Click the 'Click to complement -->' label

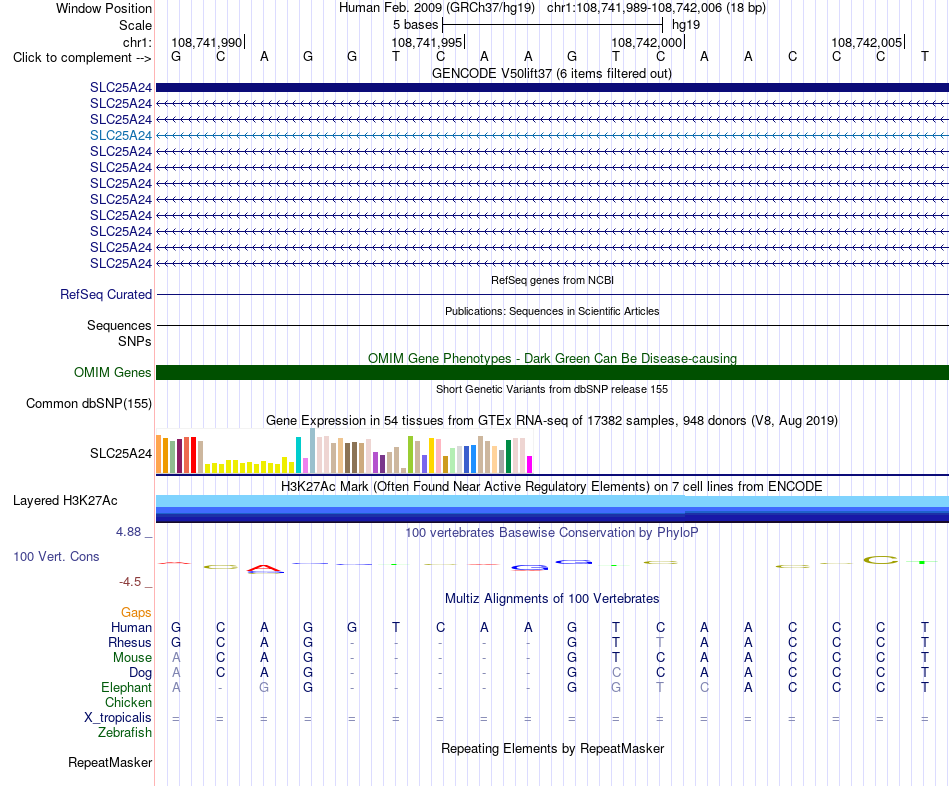pos(82,58)
